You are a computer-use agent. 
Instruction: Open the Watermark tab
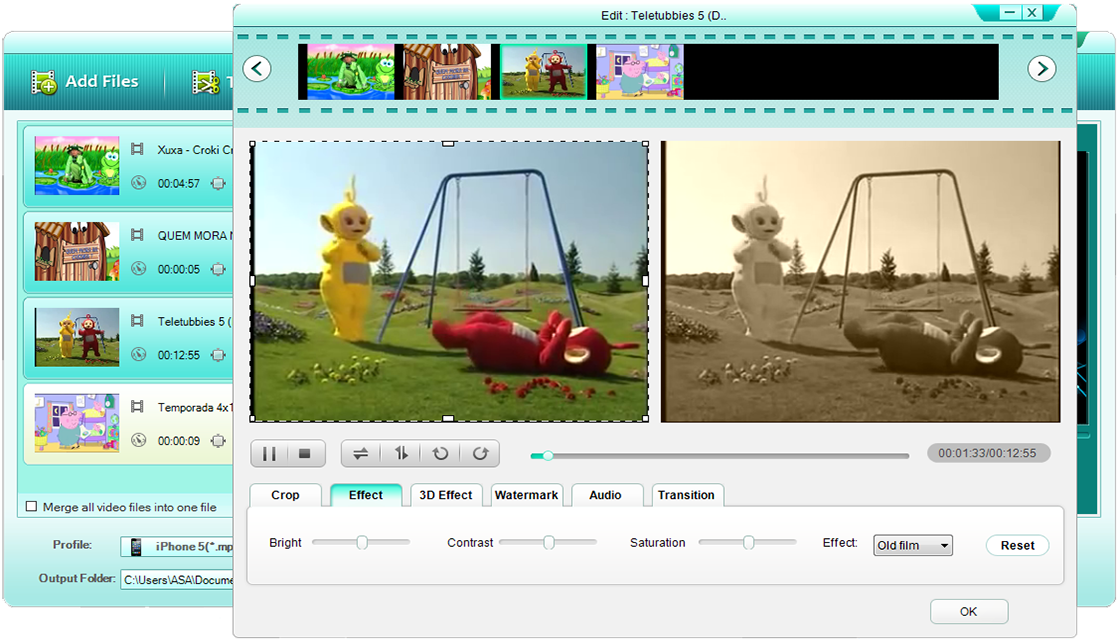[x=526, y=495]
